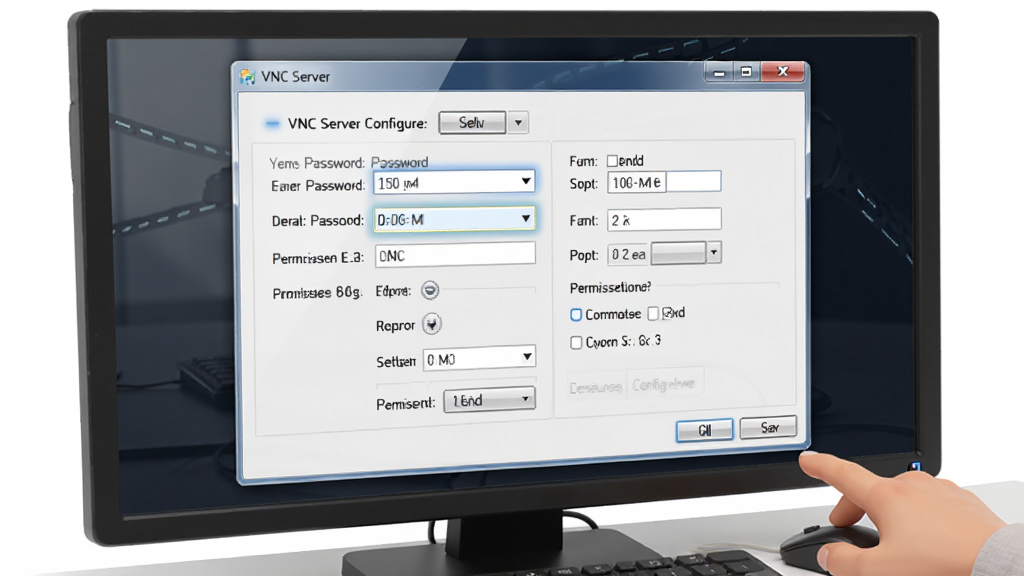Enable the Cormotse checkbox
Image resolution: width=1024 pixels, height=576 pixels.
[x=576, y=315]
